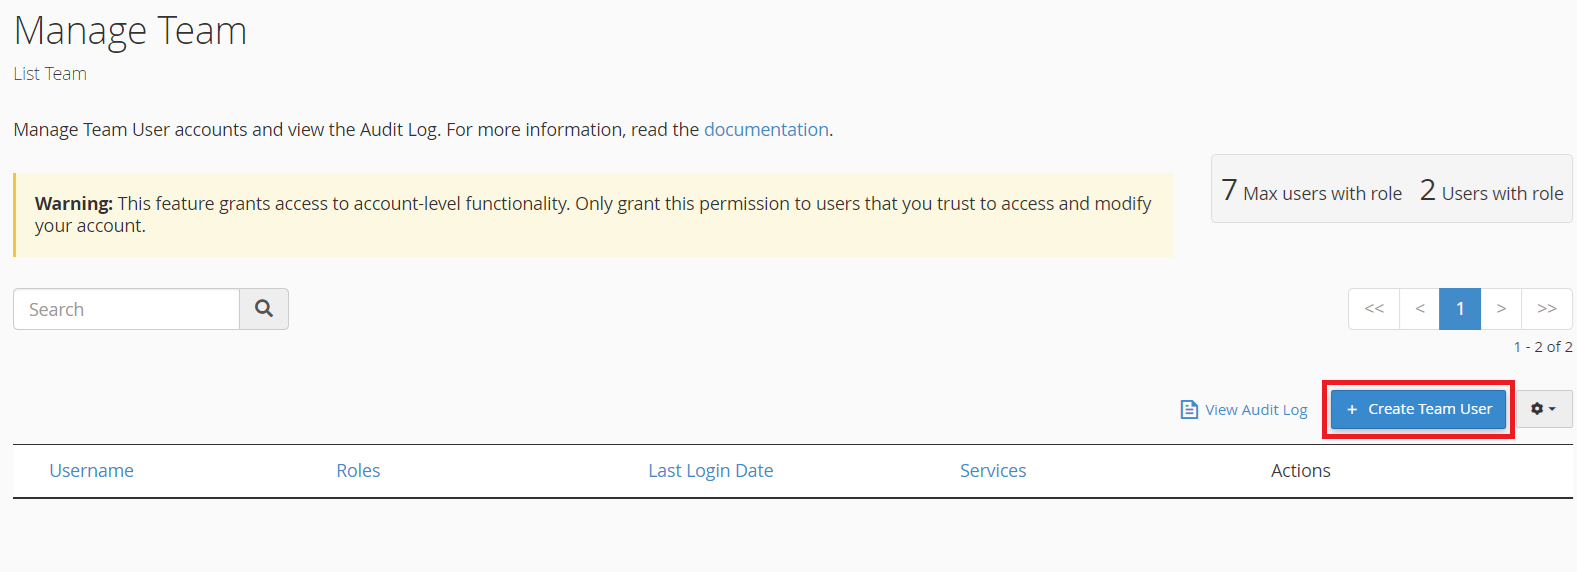
Task: Open the View Audit Log link text
Action: pyautogui.click(x=1256, y=410)
